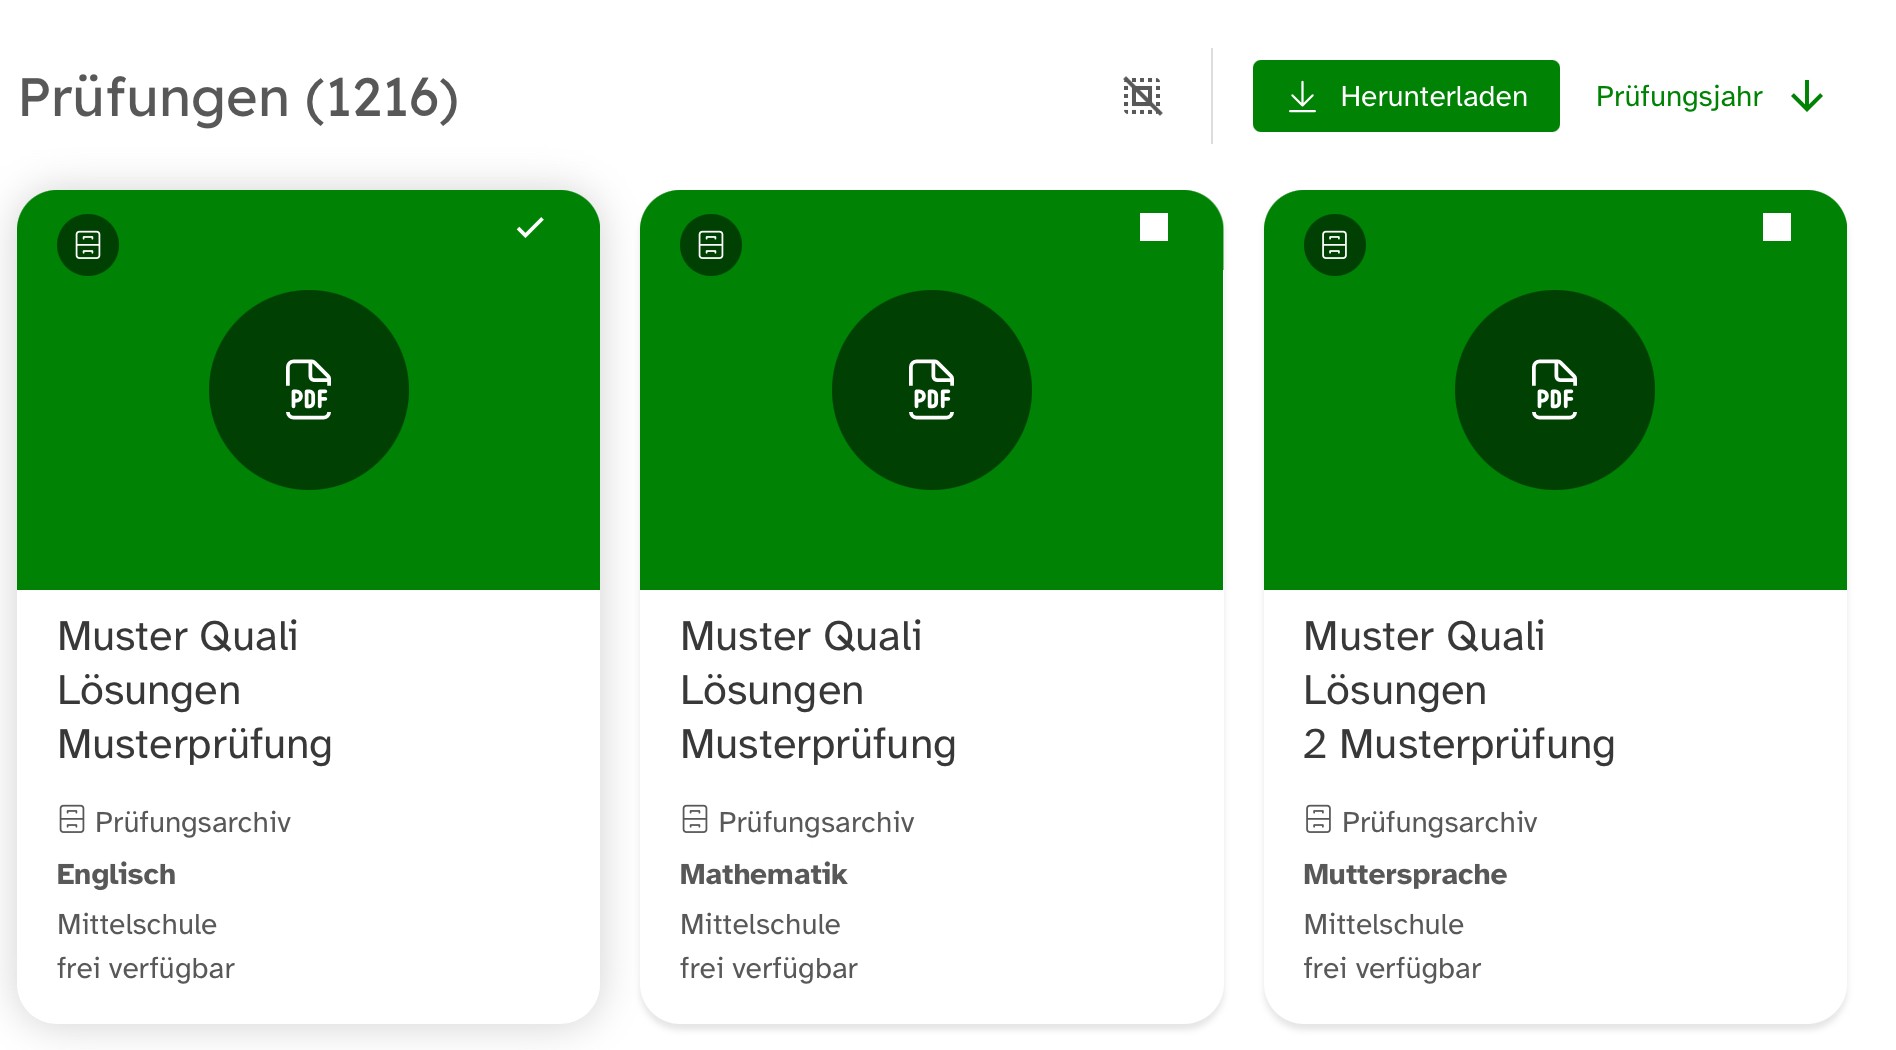1896x1050 pixels.
Task: Uncheck the selected Englisch exam card
Action: point(530,228)
